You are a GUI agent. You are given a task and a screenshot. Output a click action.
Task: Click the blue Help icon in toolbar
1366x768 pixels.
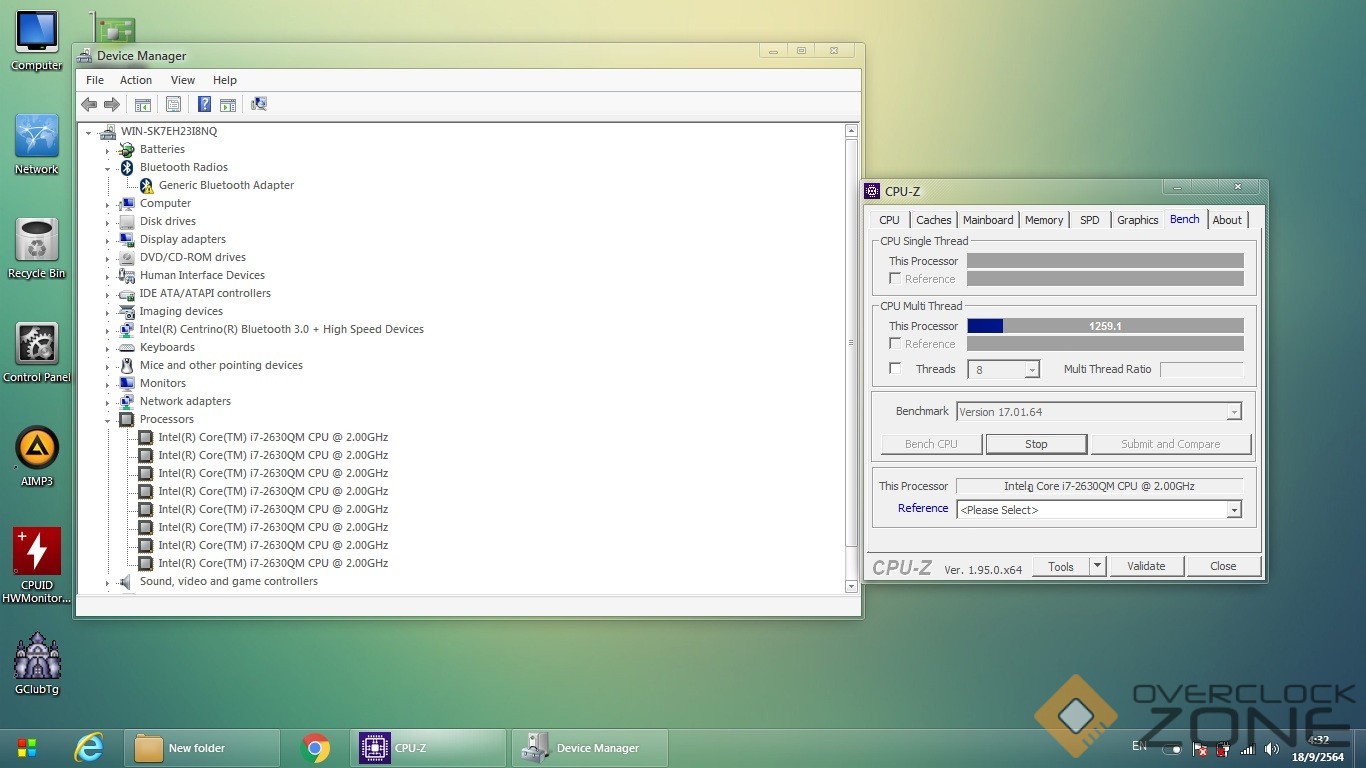coord(204,104)
